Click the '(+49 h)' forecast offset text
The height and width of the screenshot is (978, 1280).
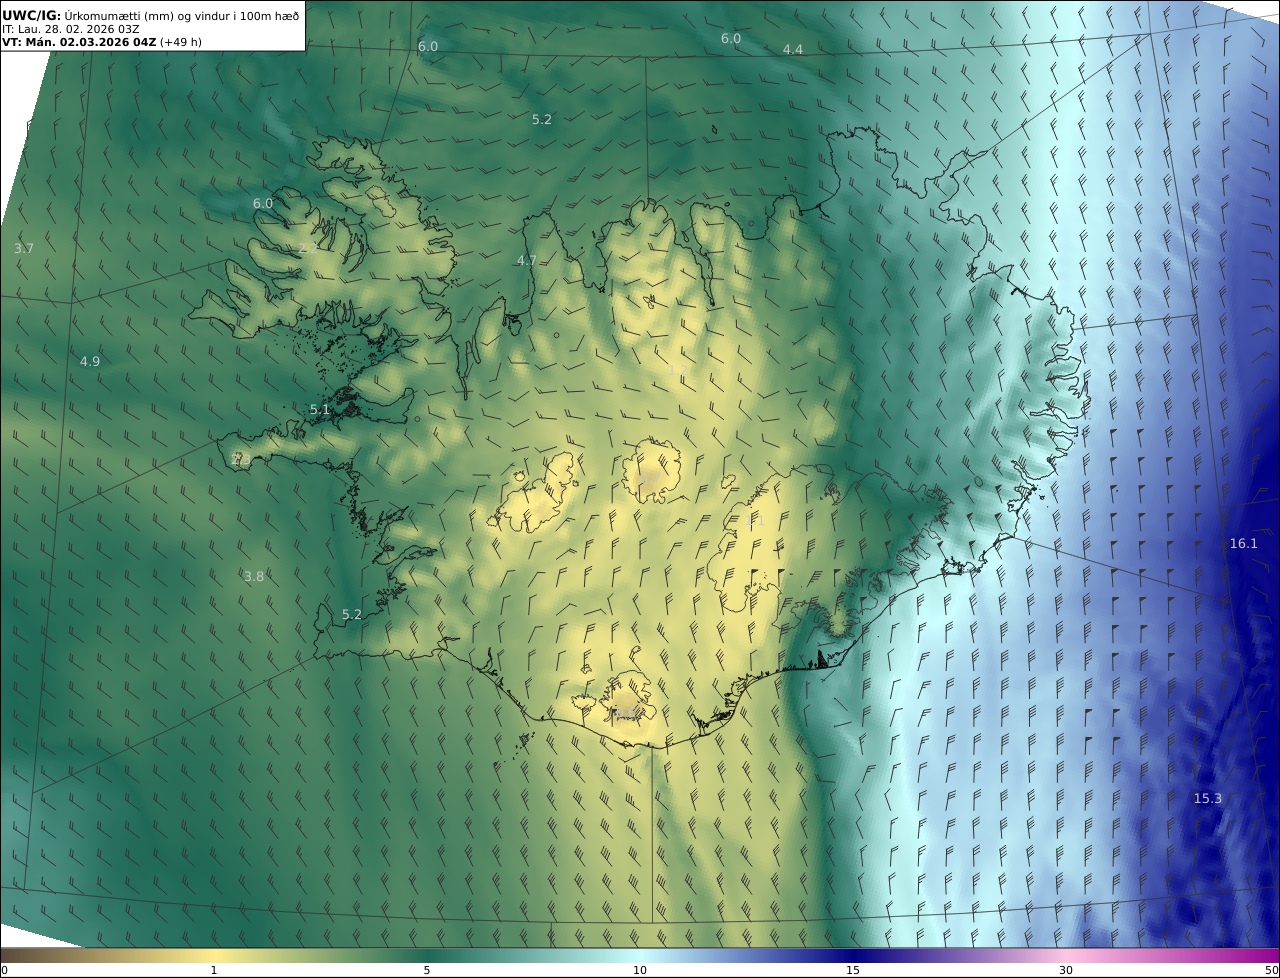point(181,42)
